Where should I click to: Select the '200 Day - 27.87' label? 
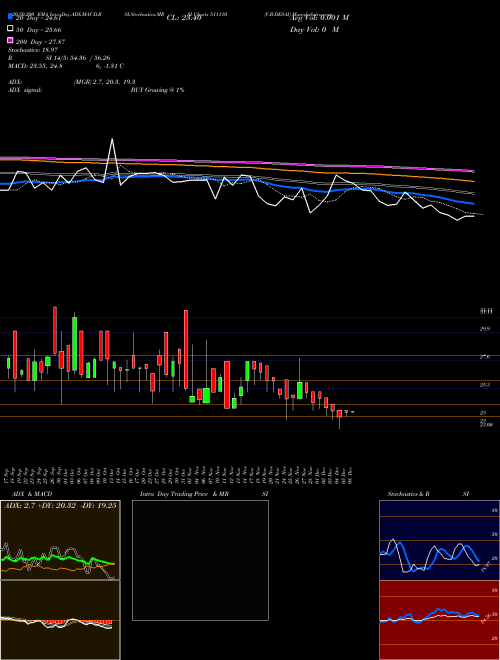pos(40,42)
